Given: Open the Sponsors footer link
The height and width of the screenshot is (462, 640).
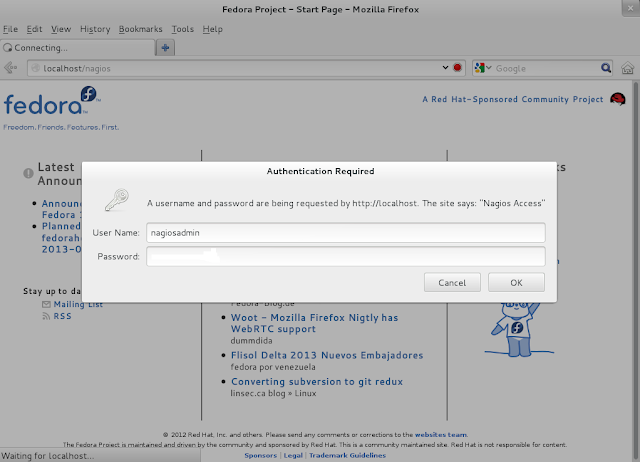Looking at the screenshot, I should click(x=260, y=455).
